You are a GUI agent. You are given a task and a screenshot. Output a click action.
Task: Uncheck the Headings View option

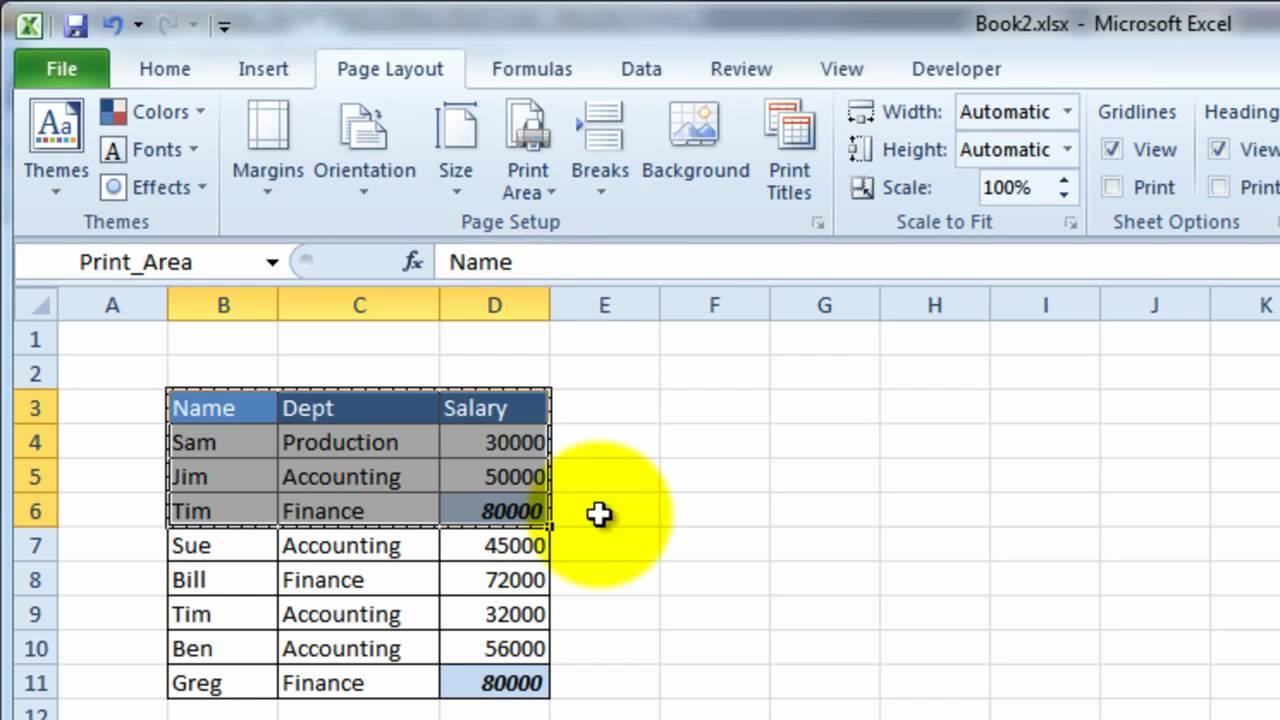click(1219, 149)
